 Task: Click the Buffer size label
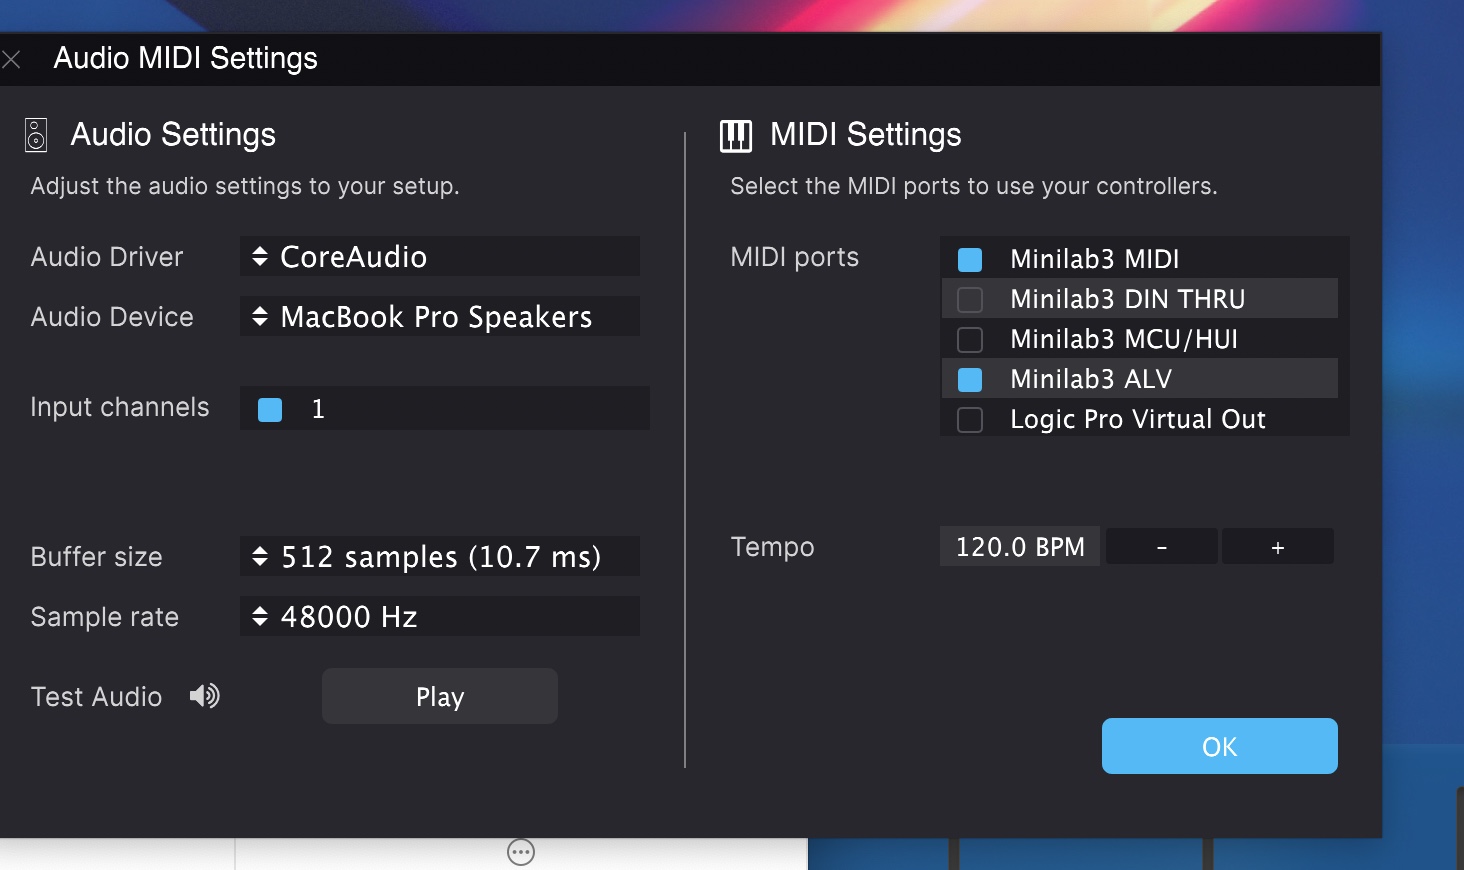[96, 557]
